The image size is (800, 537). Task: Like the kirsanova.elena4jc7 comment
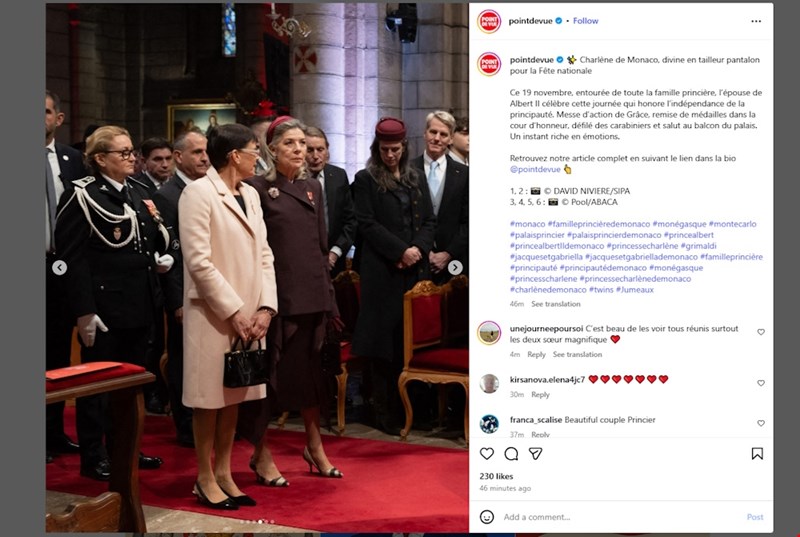(x=761, y=383)
